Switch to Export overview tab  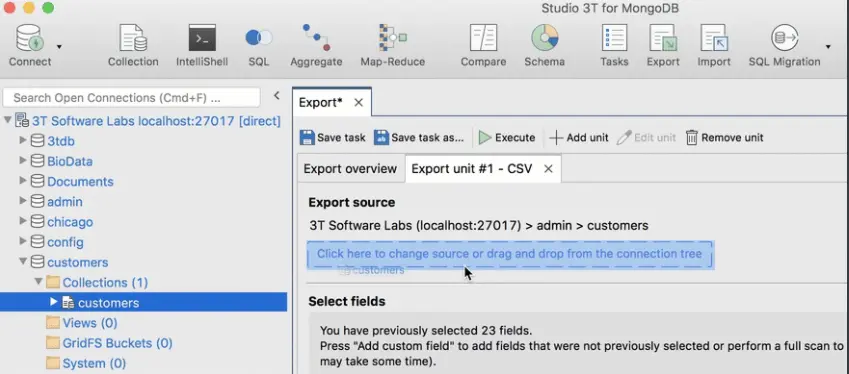pyautogui.click(x=350, y=169)
